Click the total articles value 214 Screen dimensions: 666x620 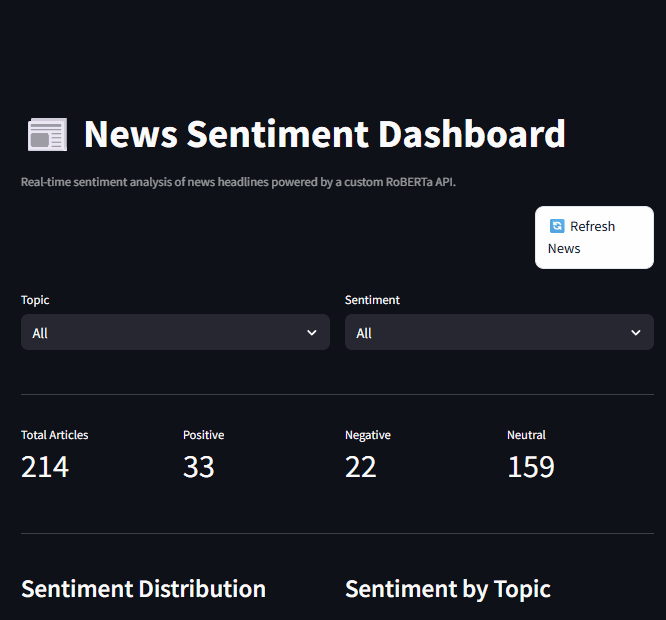[45, 467]
